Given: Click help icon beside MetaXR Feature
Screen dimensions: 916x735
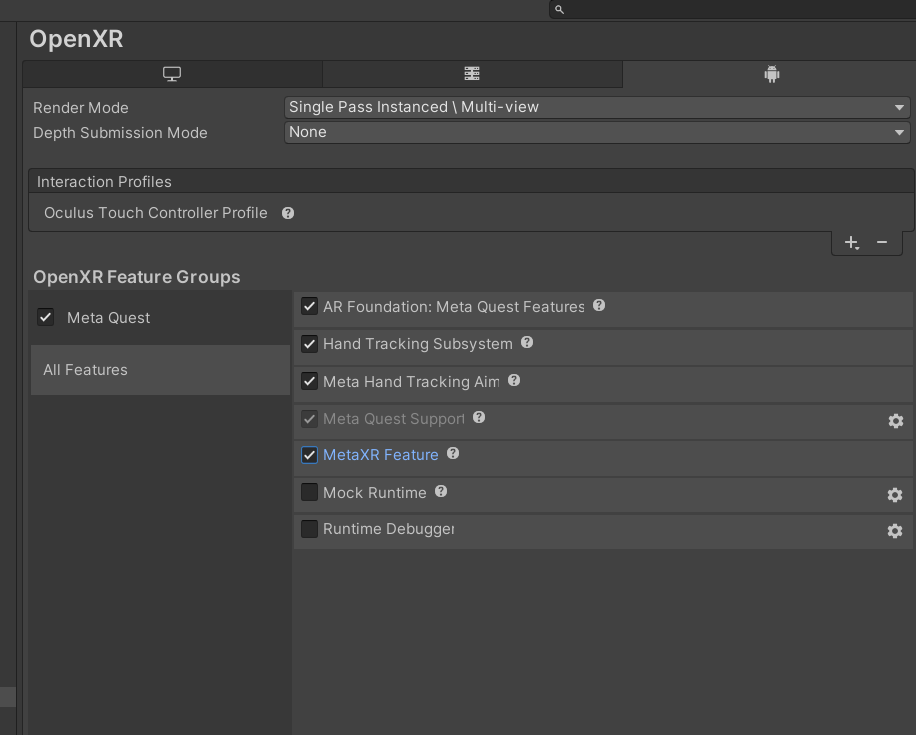Looking at the screenshot, I should coord(453,454).
